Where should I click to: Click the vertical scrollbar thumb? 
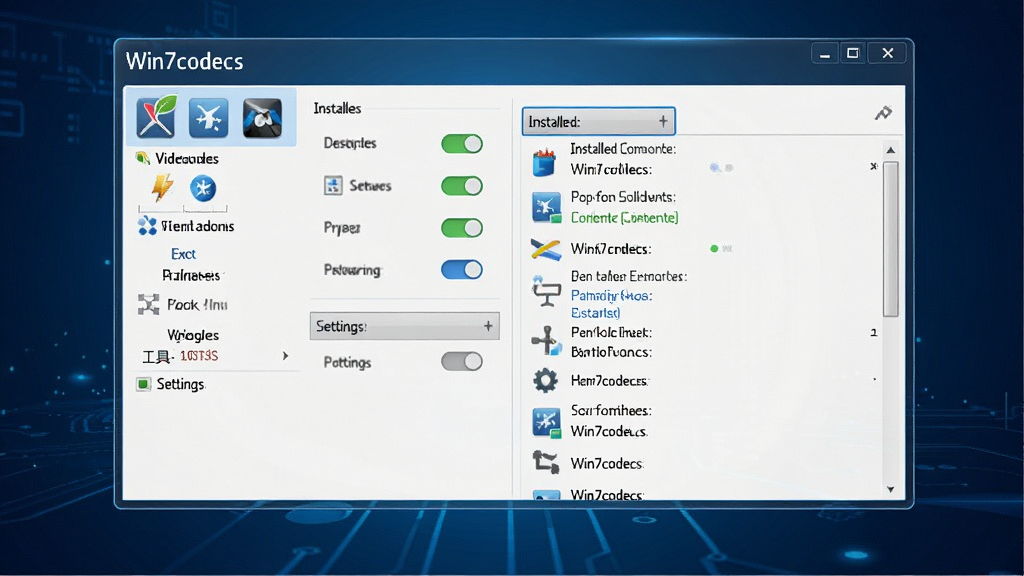click(x=891, y=239)
